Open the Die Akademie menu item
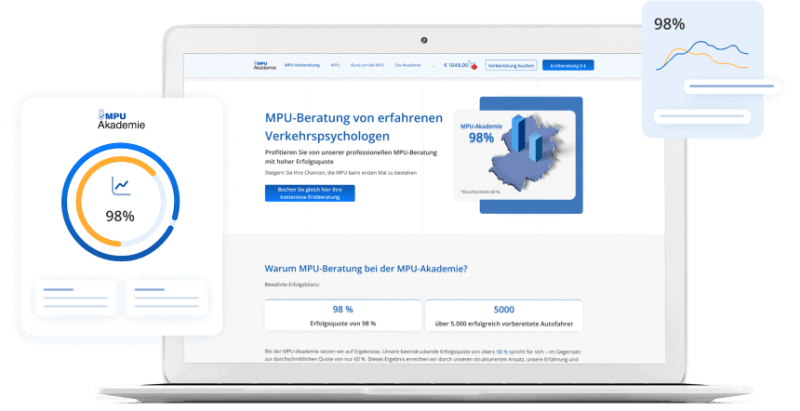800x411 pixels. pos(408,65)
